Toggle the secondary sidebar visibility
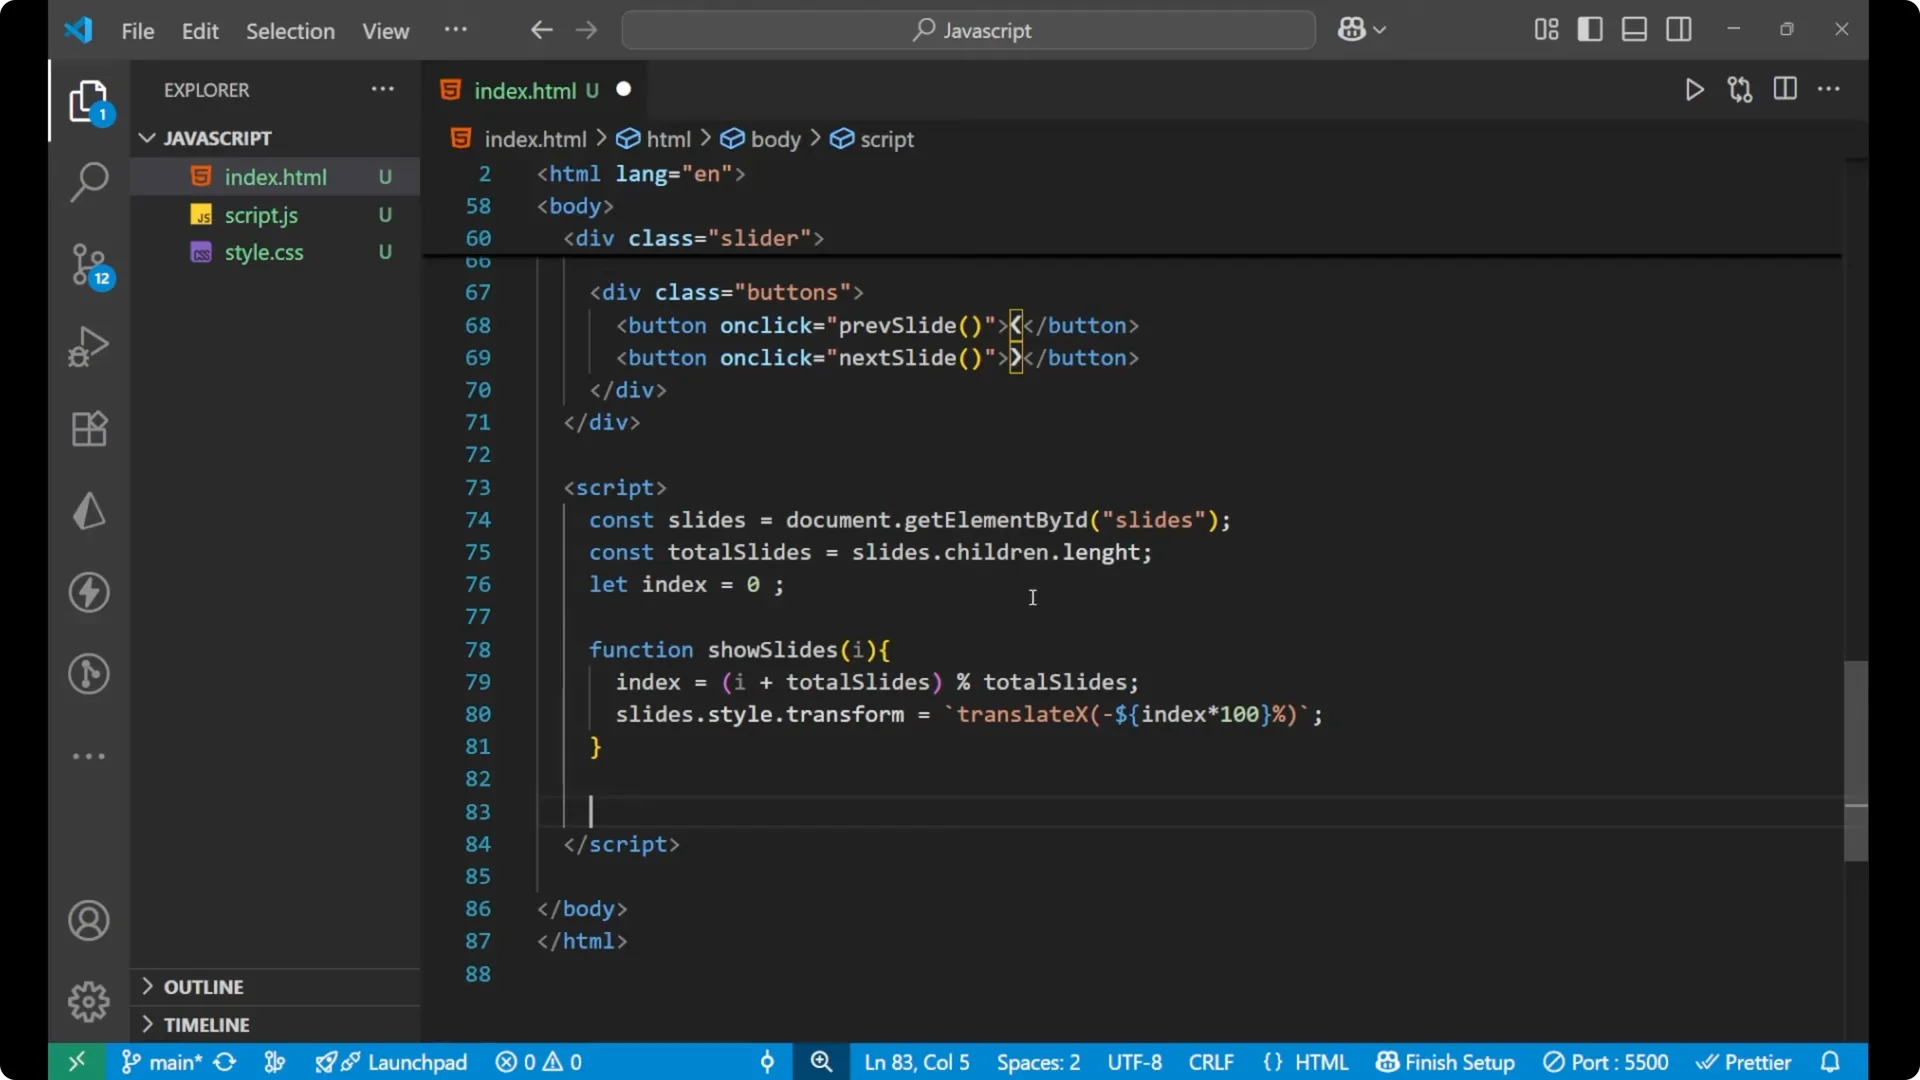Screen dimensions: 1920x1080 1679,29
